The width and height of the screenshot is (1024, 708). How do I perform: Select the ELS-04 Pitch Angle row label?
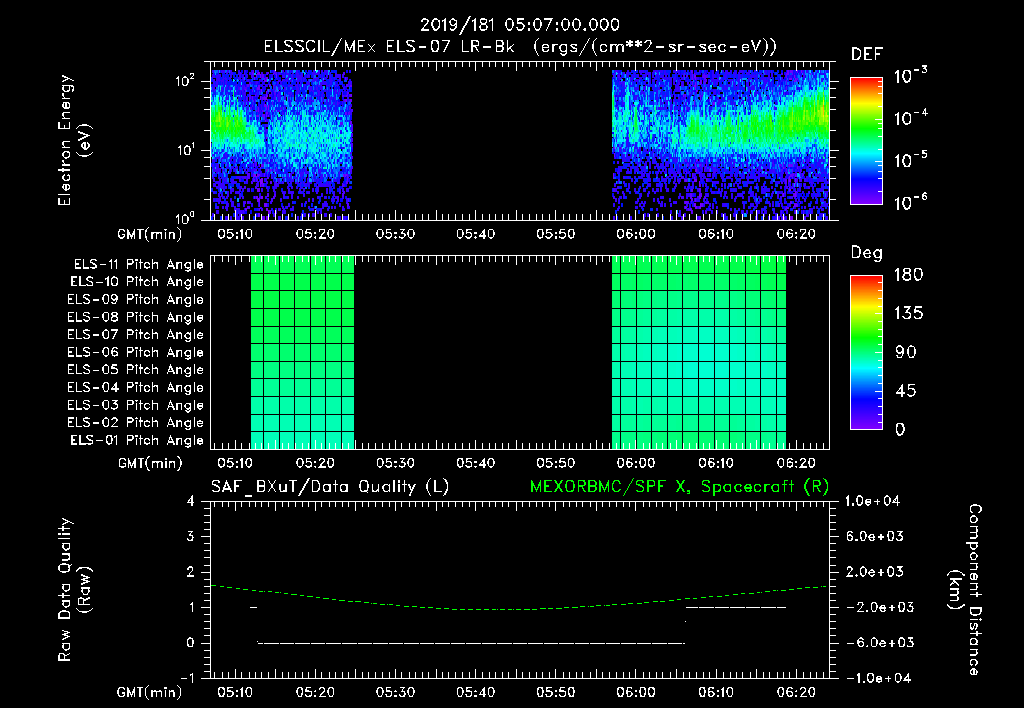pyautogui.click(x=136, y=388)
